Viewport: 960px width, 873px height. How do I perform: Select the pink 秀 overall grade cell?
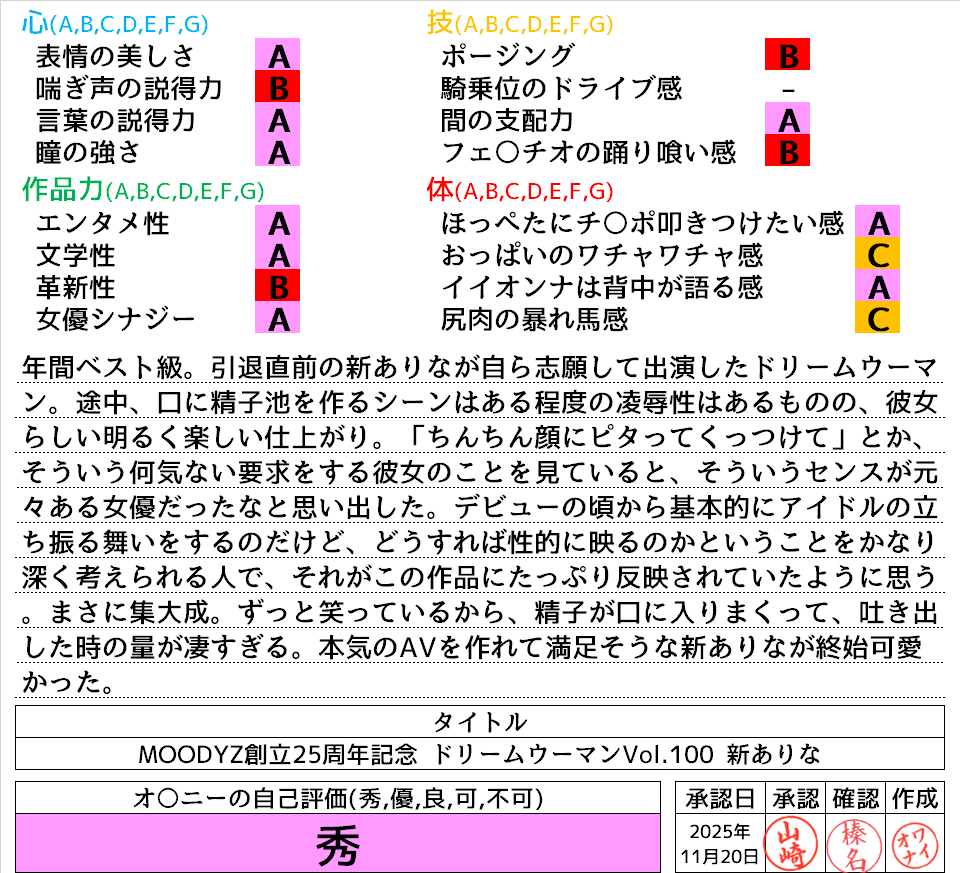(338, 846)
